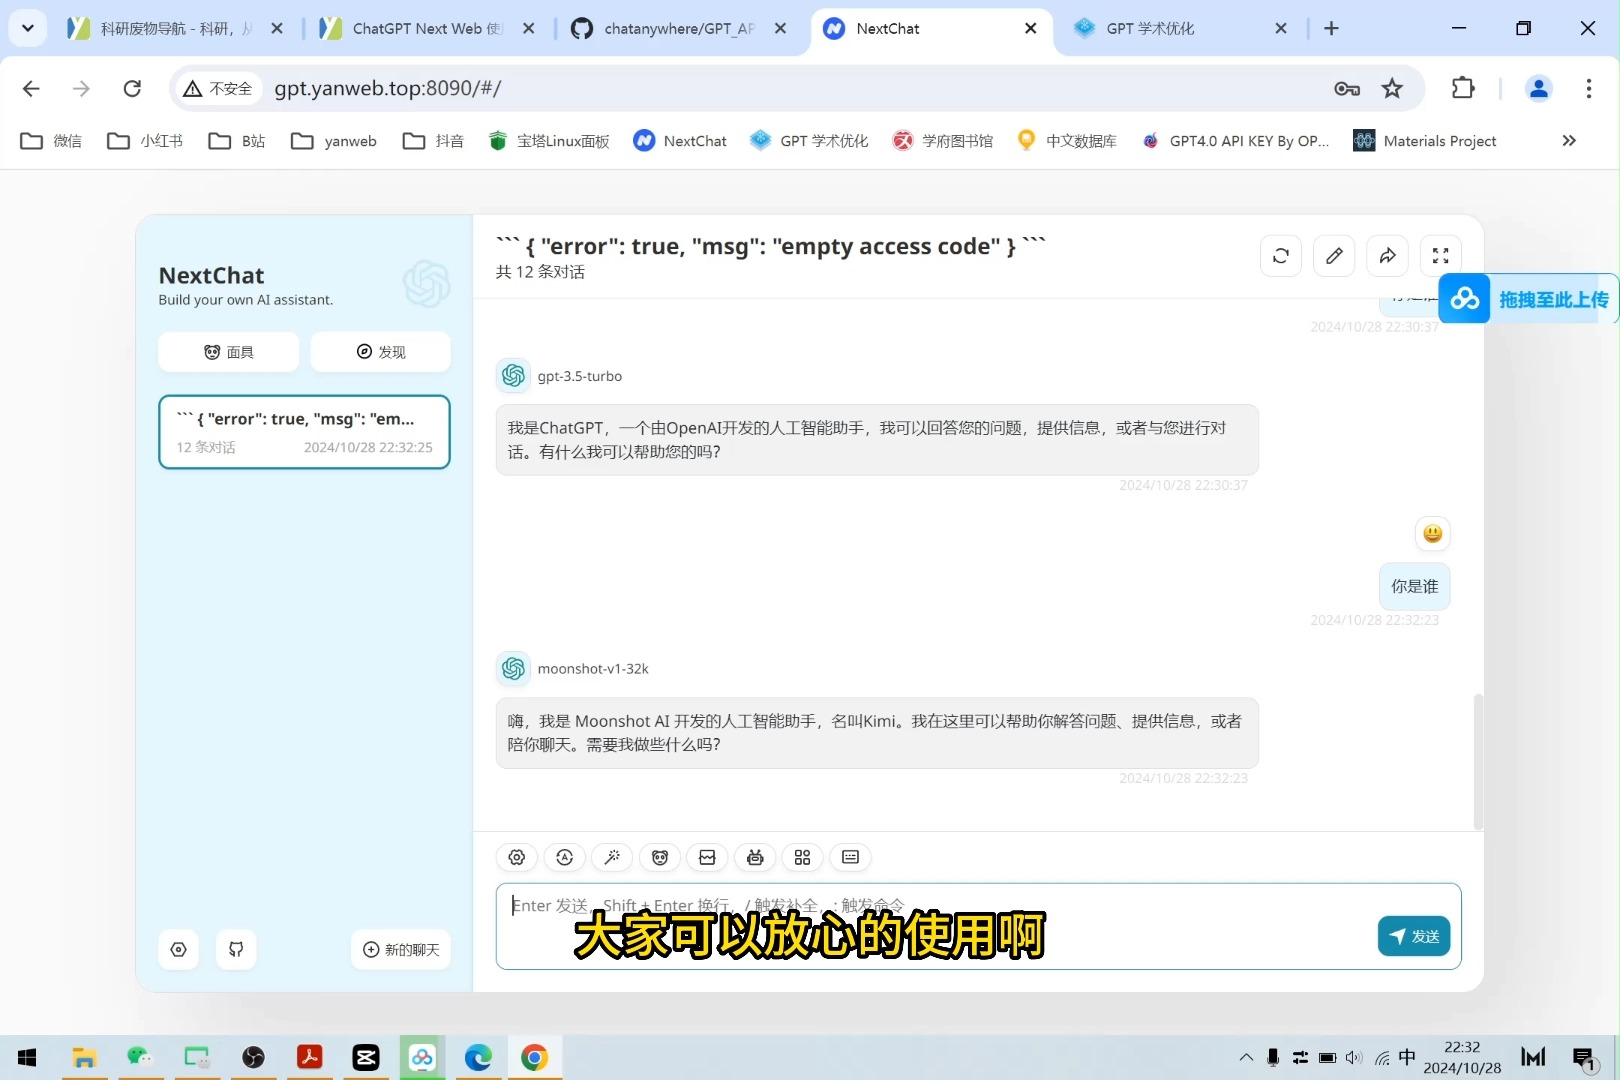Select the error conversation in sidebar list
The width and height of the screenshot is (1620, 1080).
pos(304,432)
